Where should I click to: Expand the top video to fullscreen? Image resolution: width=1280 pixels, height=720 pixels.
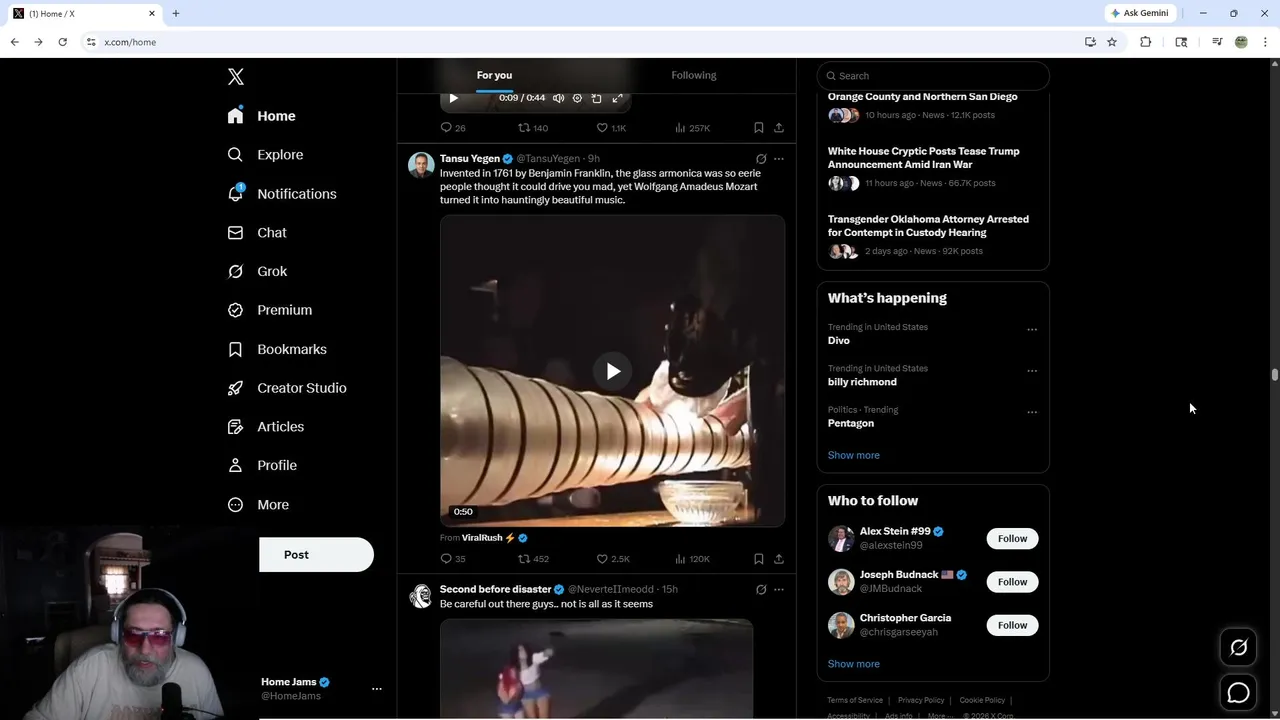[x=617, y=98]
